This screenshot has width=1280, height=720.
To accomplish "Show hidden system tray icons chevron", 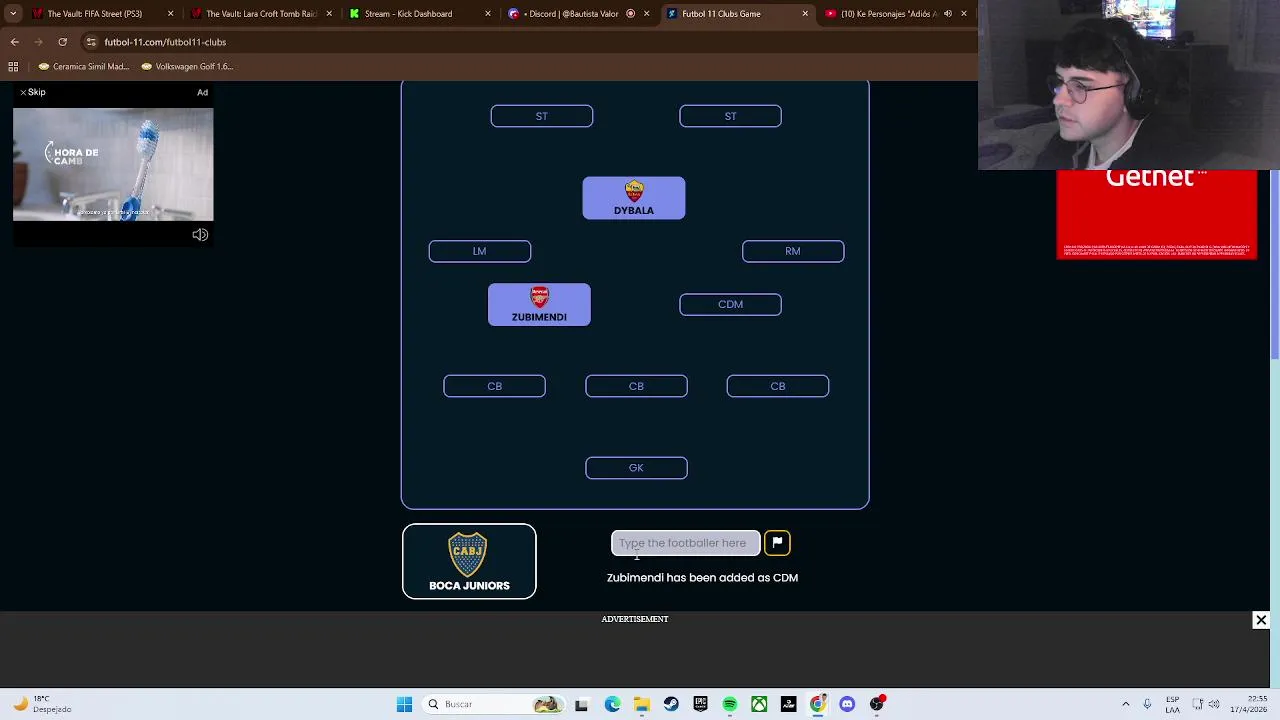I will 1125,704.
